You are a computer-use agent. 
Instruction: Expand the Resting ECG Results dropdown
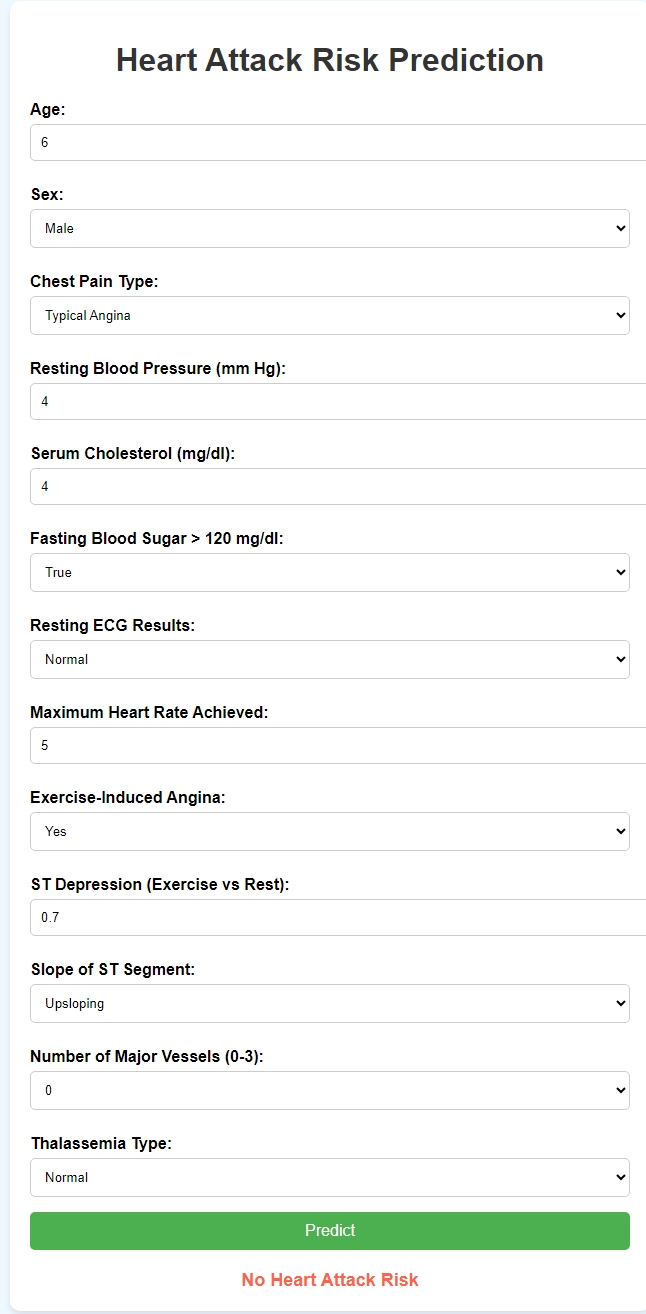pyautogui.click(x=330, y=660)
